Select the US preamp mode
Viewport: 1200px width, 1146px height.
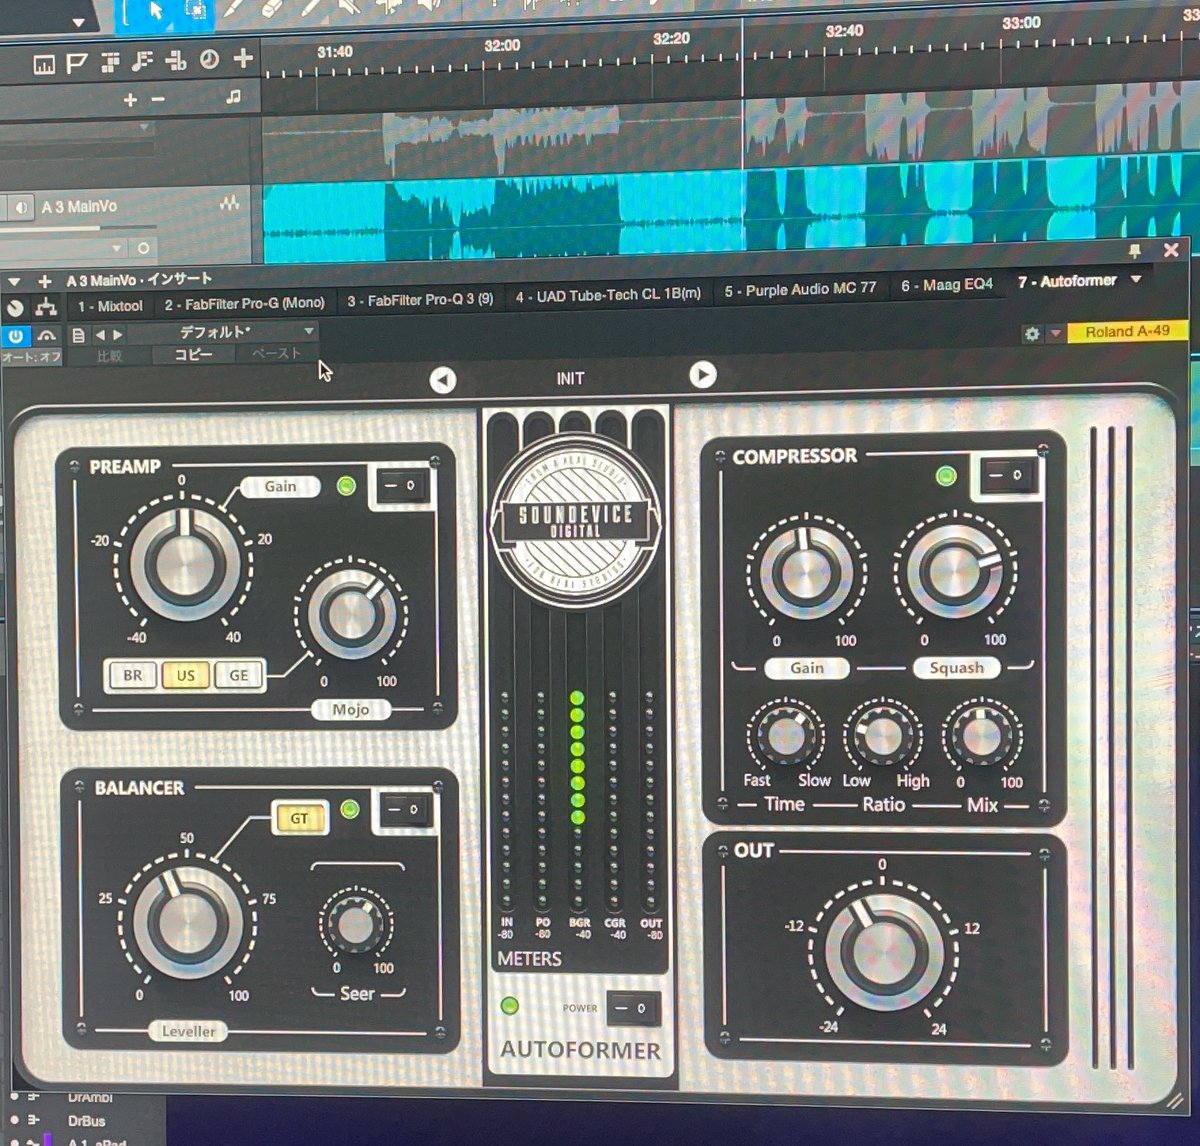[x=186, y=676]
